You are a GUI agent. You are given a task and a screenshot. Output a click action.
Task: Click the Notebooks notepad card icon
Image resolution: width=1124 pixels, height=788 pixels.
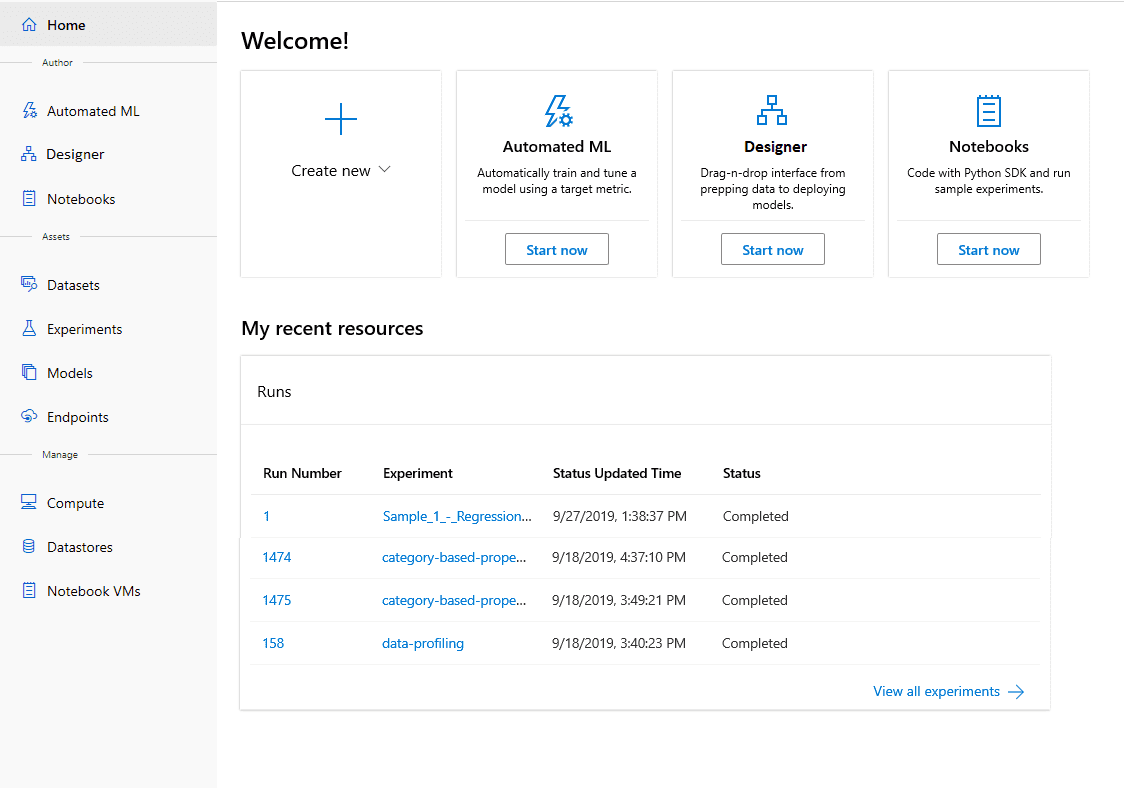click(x=989, y=111)
